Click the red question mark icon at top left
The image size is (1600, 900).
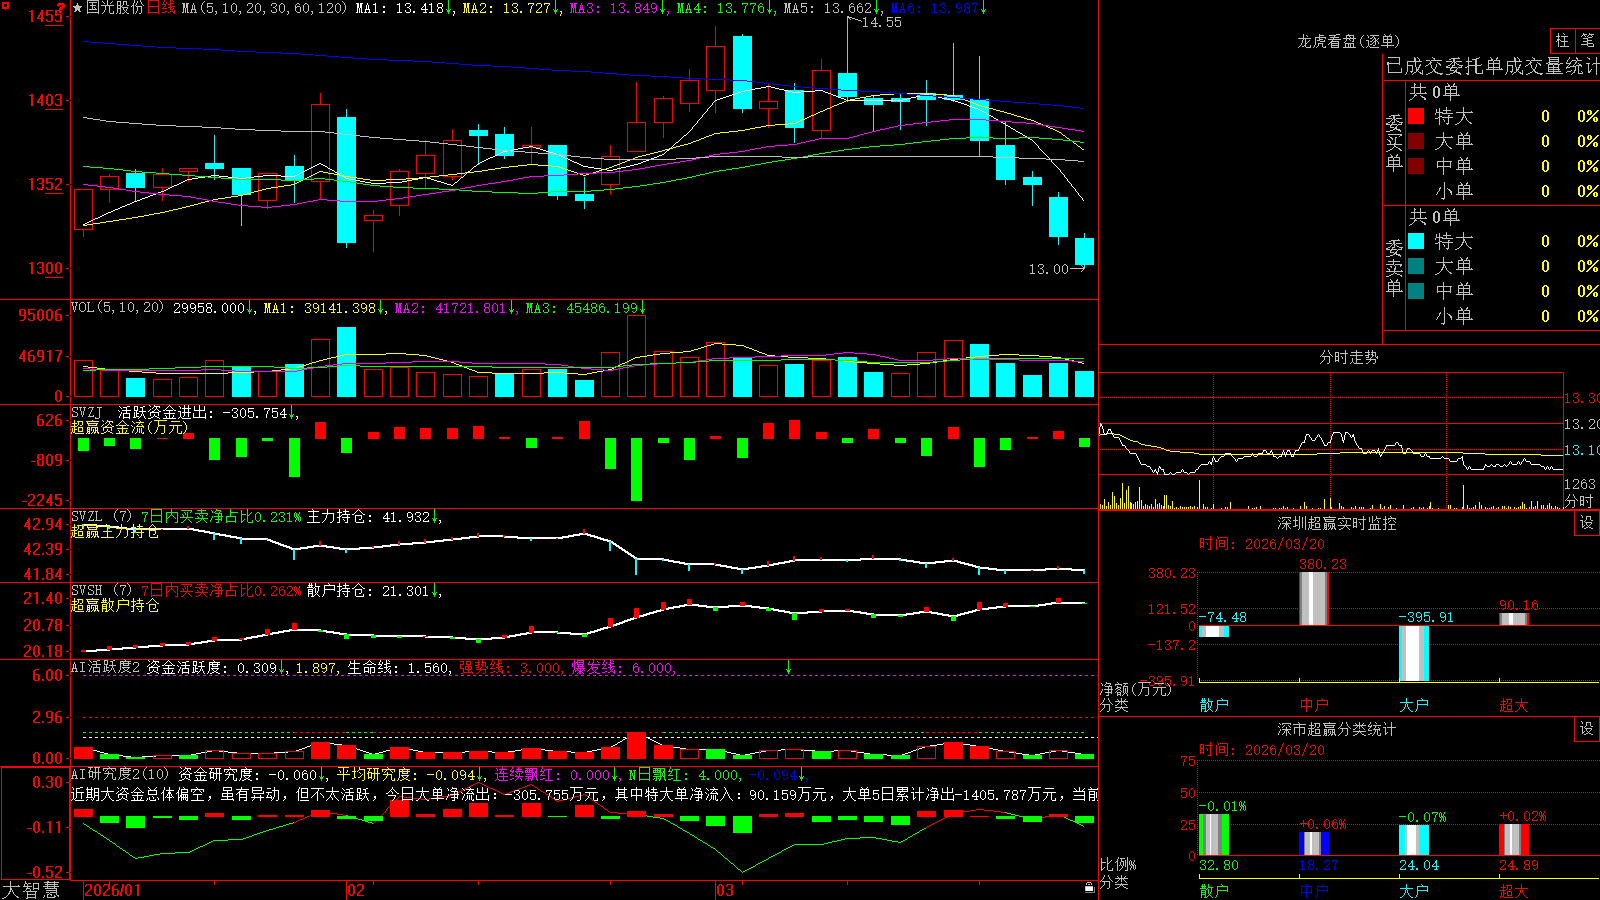click(61, 8)
